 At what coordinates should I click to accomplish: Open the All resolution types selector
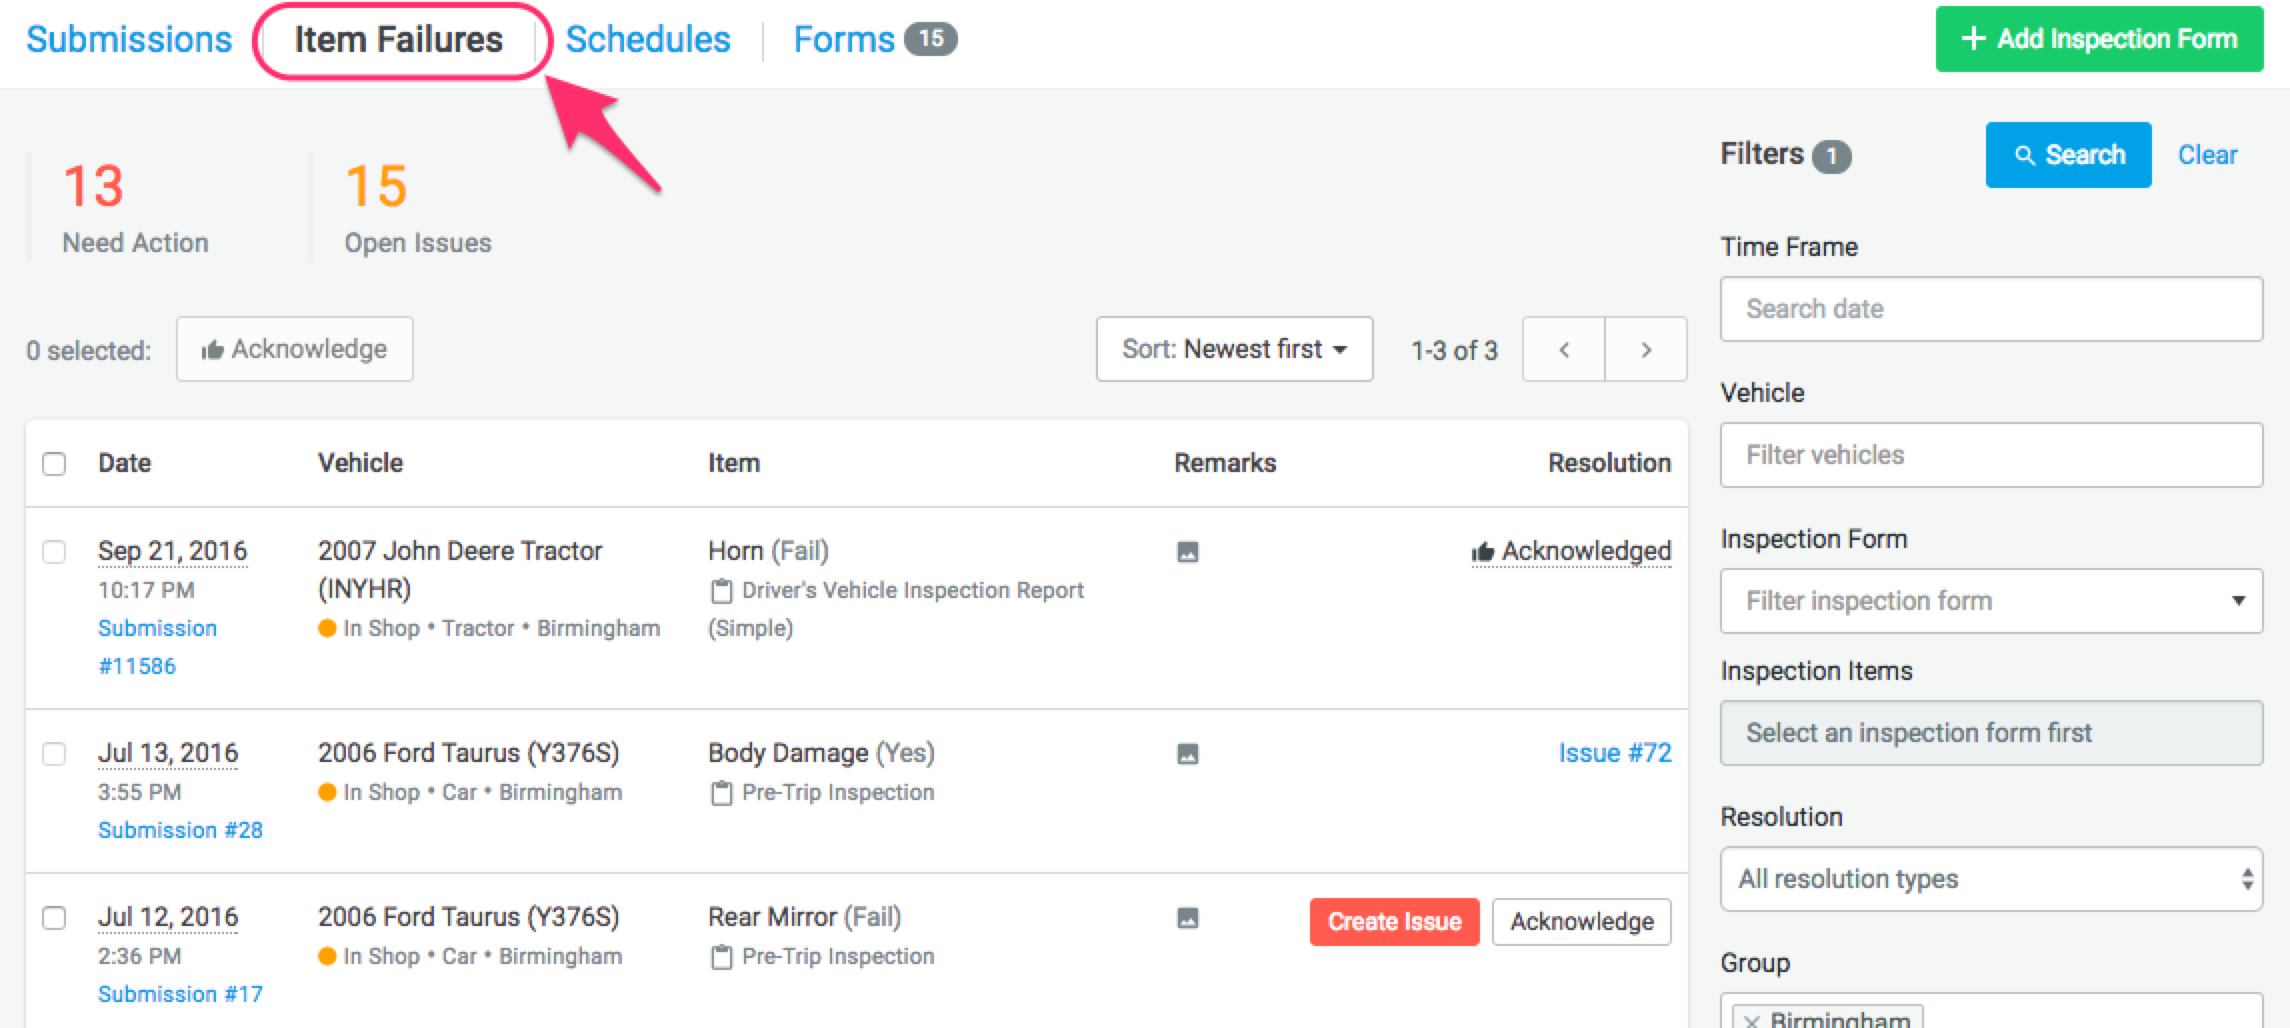pyautogui.click(x=1990, y=879)
